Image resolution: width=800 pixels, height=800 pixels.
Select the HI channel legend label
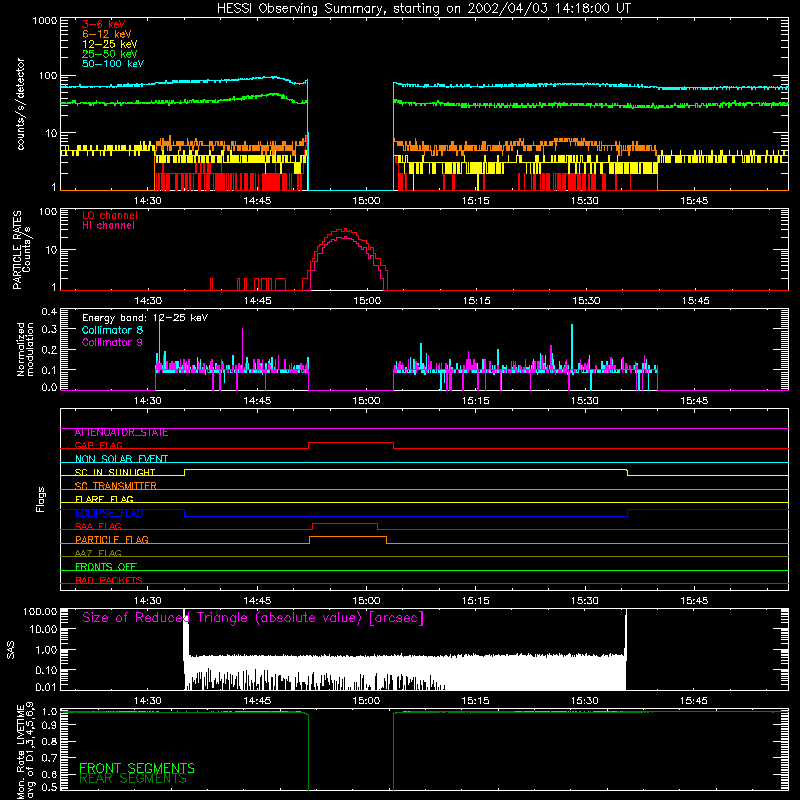coord(108,225)
